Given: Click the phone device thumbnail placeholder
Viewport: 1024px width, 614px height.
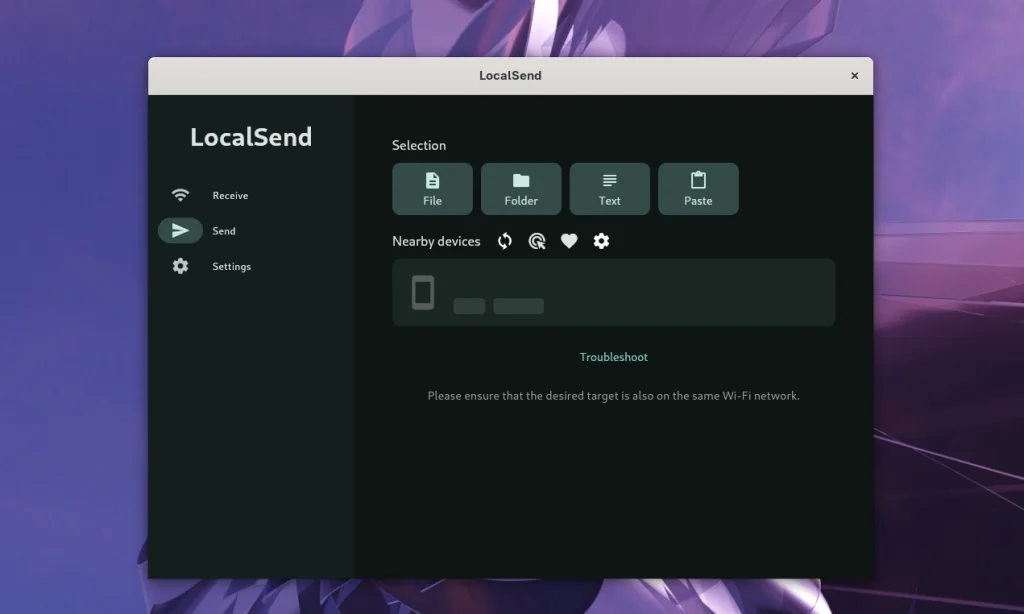Looking at the screenshot, I should click(x=423, y=292).
